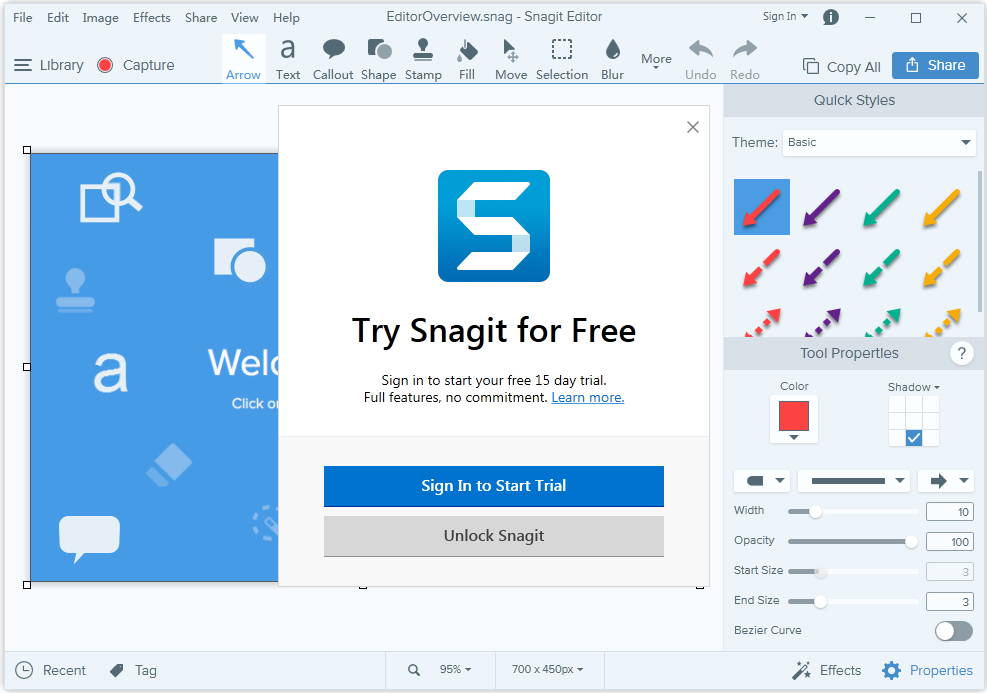Click the Opacity value field
987x693 pixels.
click(950, 542)
